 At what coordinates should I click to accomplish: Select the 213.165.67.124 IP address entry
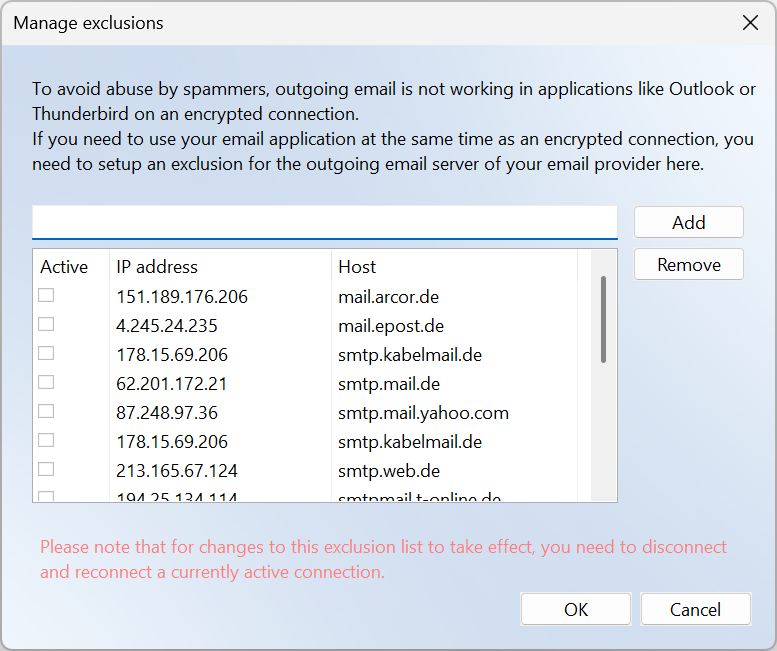click(x=177, y=471)
